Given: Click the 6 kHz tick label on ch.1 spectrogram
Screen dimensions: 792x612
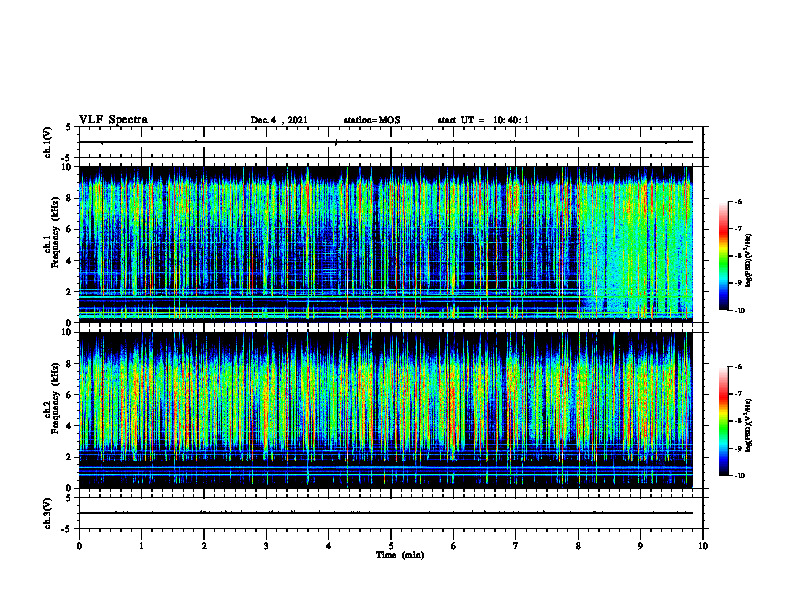Looking at the screenshot, I should click(x=70, y=230).
